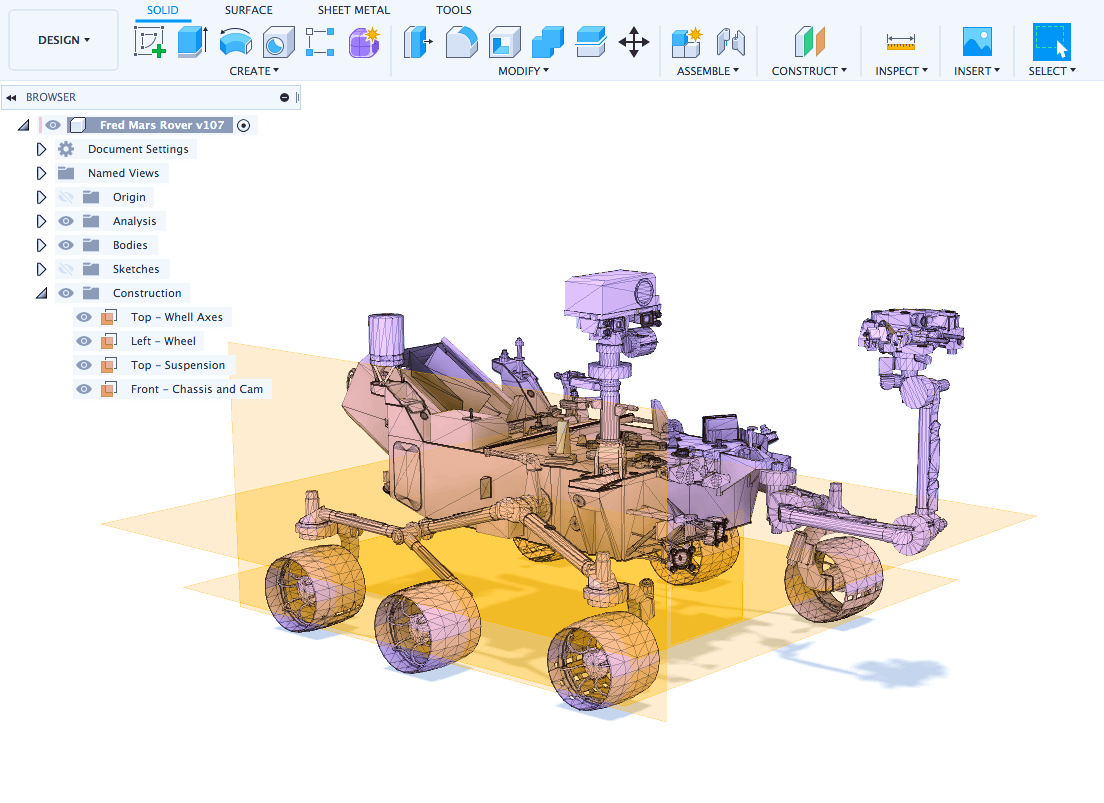Select the Joint tool icon
Viewport: 1104px width, 803px height.
point(731,42)
